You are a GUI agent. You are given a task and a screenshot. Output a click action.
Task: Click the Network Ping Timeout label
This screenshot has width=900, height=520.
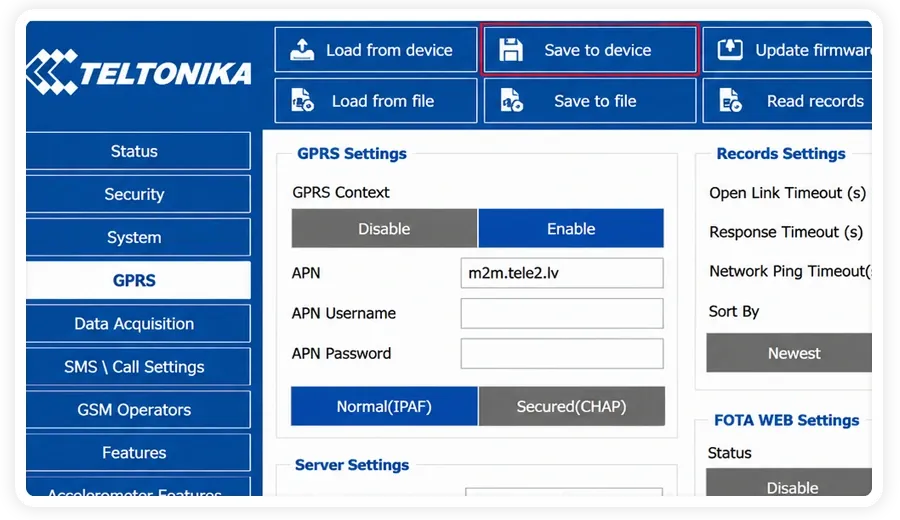click(790, 271)
